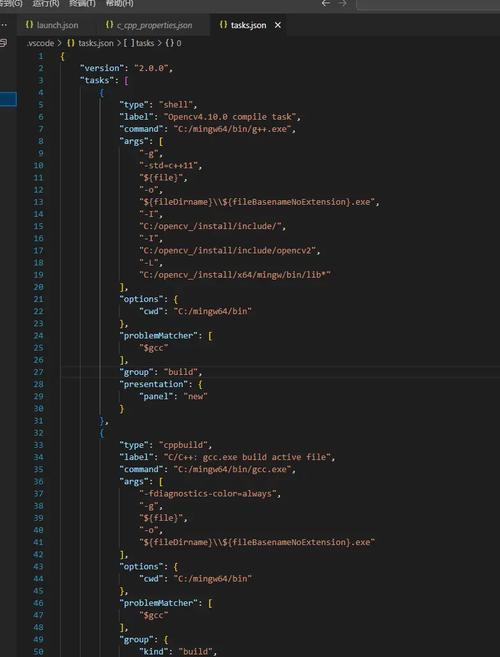Open the 帮助(H) Help menu
Screen dimensions: 500x657
tap(119, 3)
